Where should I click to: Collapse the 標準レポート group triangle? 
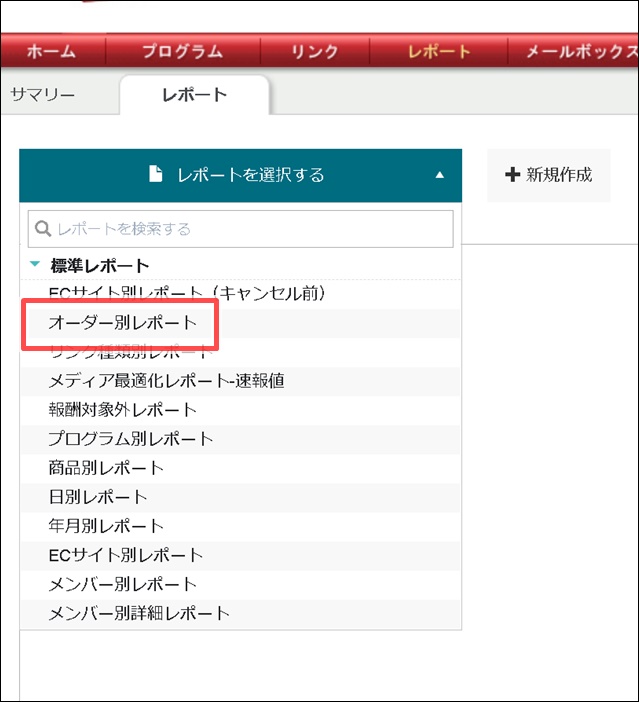coord(36,265)
